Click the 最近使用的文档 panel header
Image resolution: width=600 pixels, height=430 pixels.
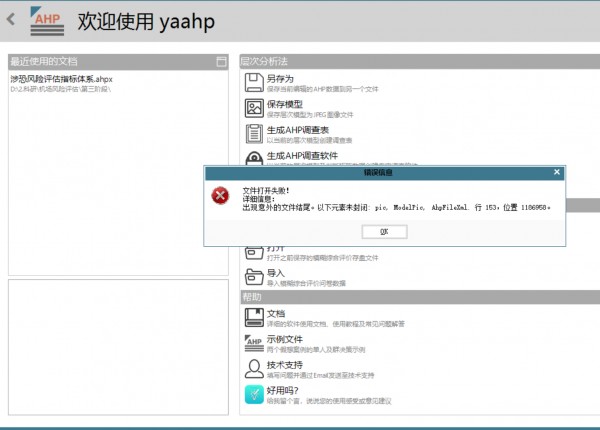(118, 62)
